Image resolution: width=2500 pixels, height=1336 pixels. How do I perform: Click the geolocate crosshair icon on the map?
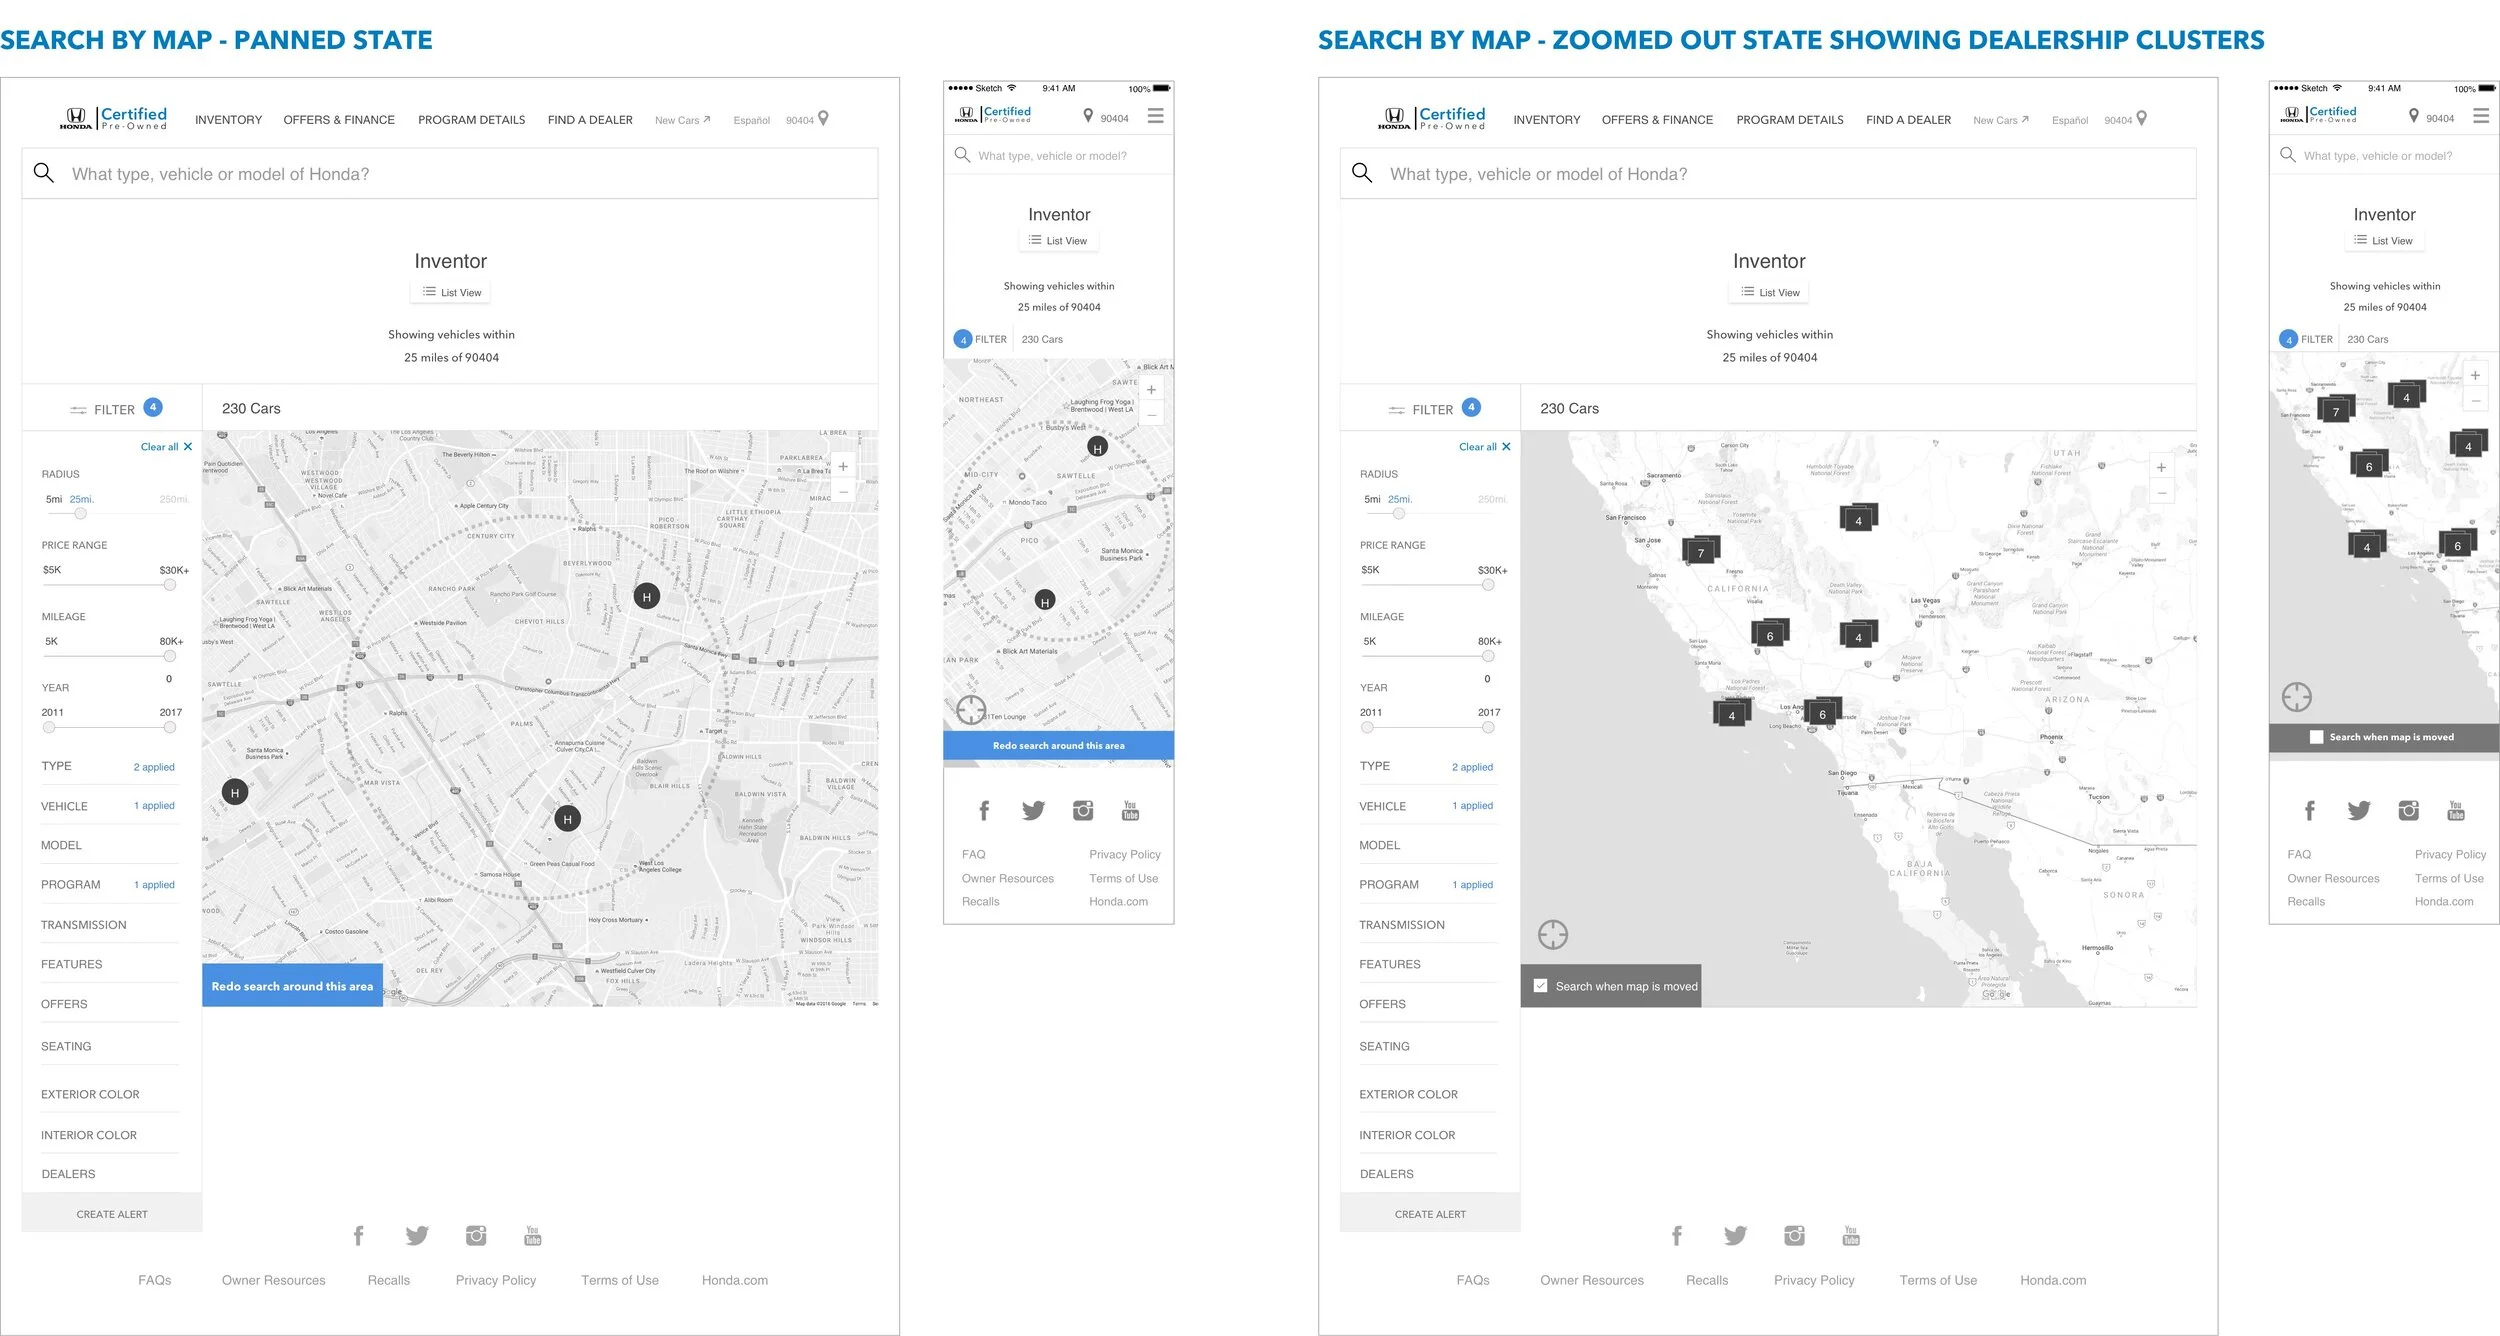pyautogui.click(x=1551, y=934)
